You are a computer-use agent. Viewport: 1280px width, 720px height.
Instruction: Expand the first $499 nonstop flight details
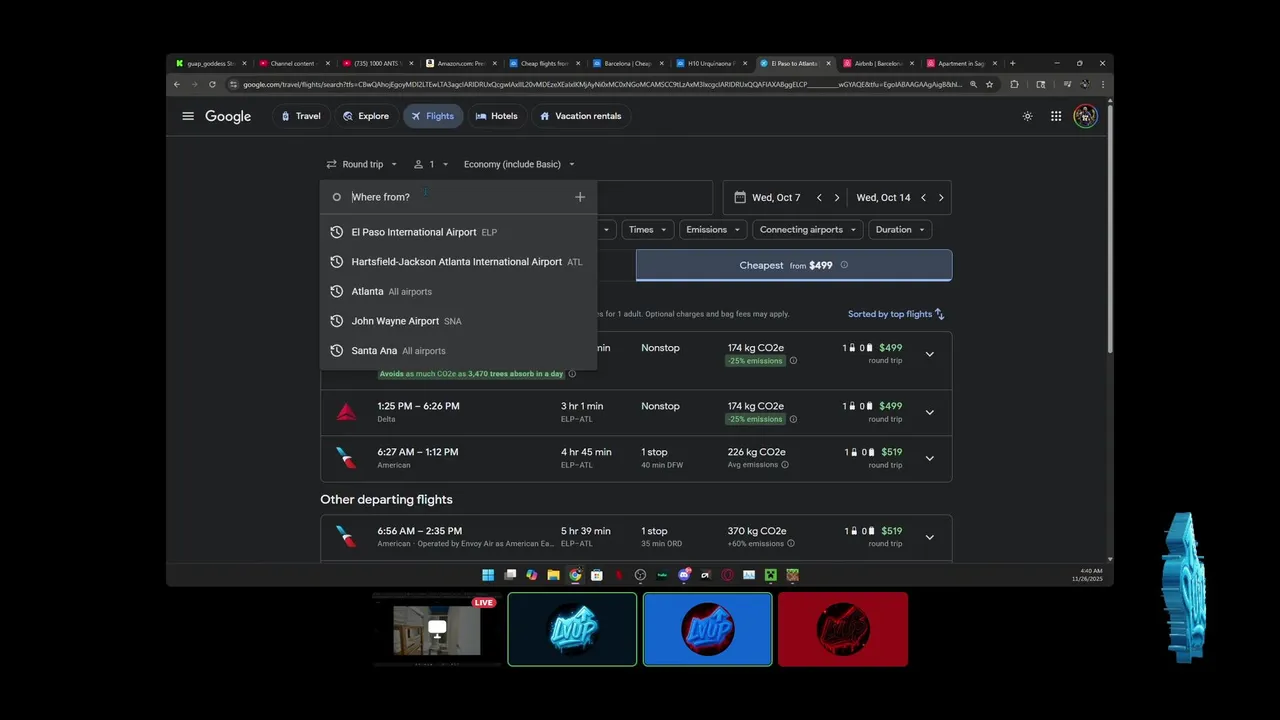tap(929, 354)
